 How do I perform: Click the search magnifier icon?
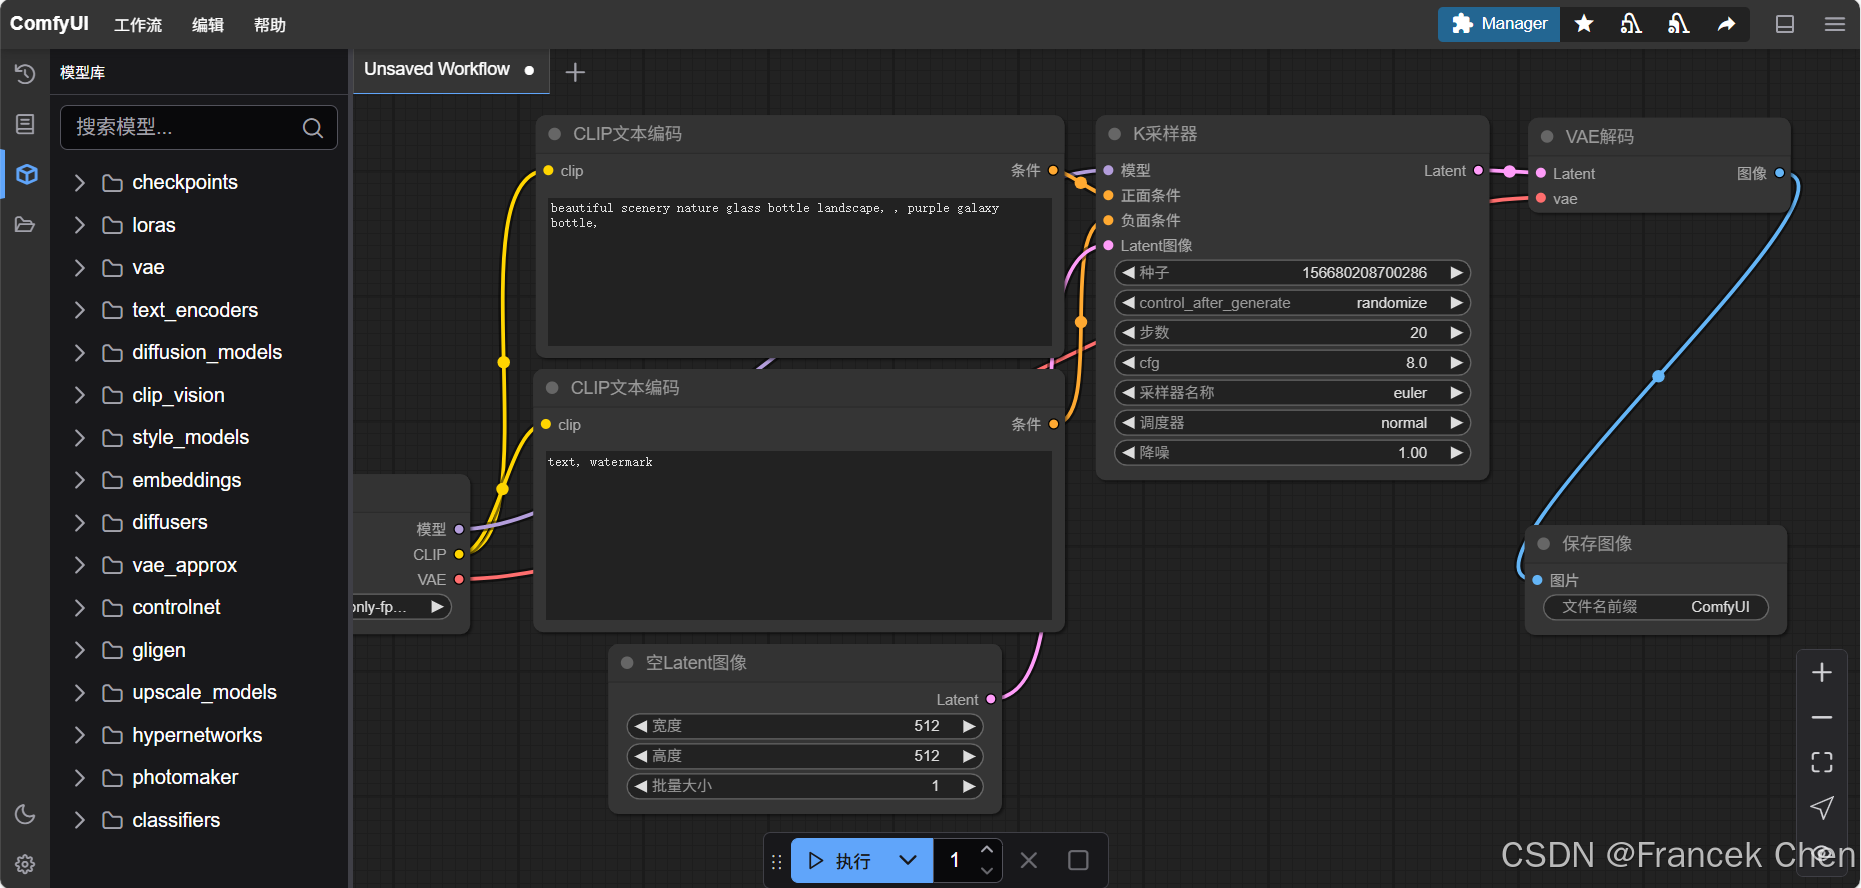click(x=313, y=128)
